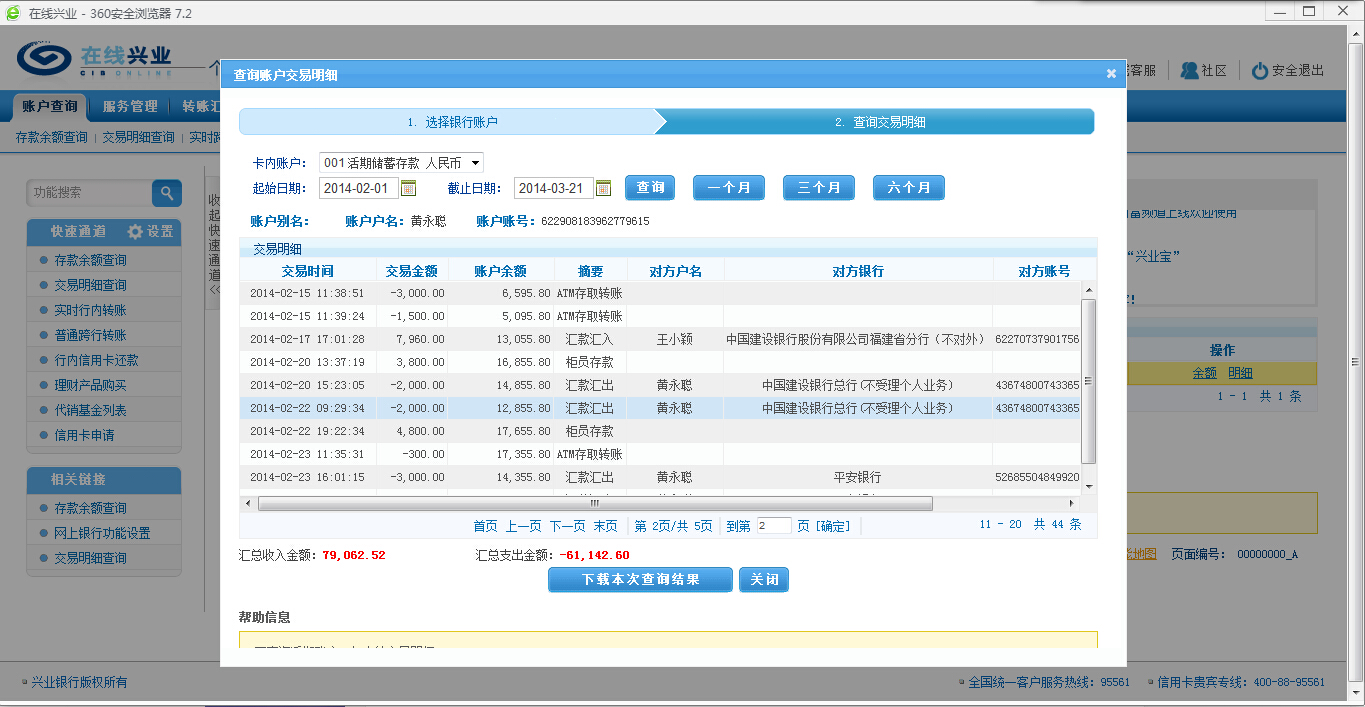The image size is (1365, 707).
Task: Download results via 下载本次查询结果 button
Action: coord(640,580)
